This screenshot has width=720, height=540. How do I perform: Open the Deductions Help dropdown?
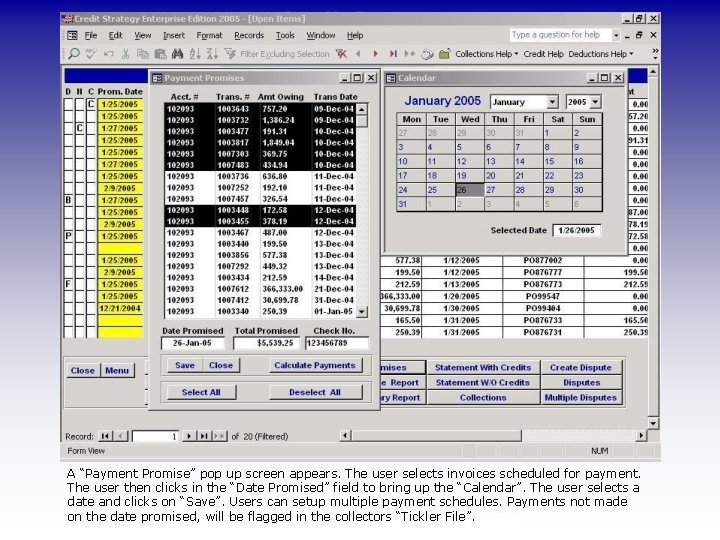click(601, 54)
